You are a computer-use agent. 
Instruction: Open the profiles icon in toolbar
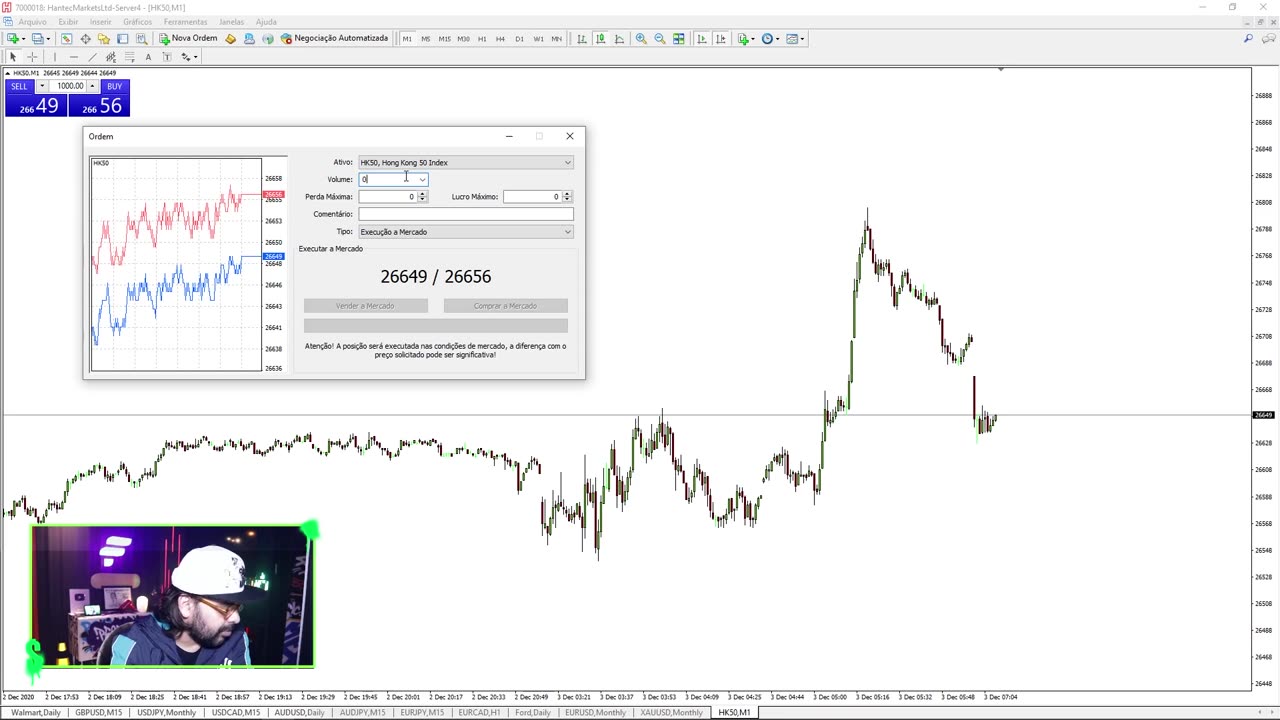coord(37,38)
